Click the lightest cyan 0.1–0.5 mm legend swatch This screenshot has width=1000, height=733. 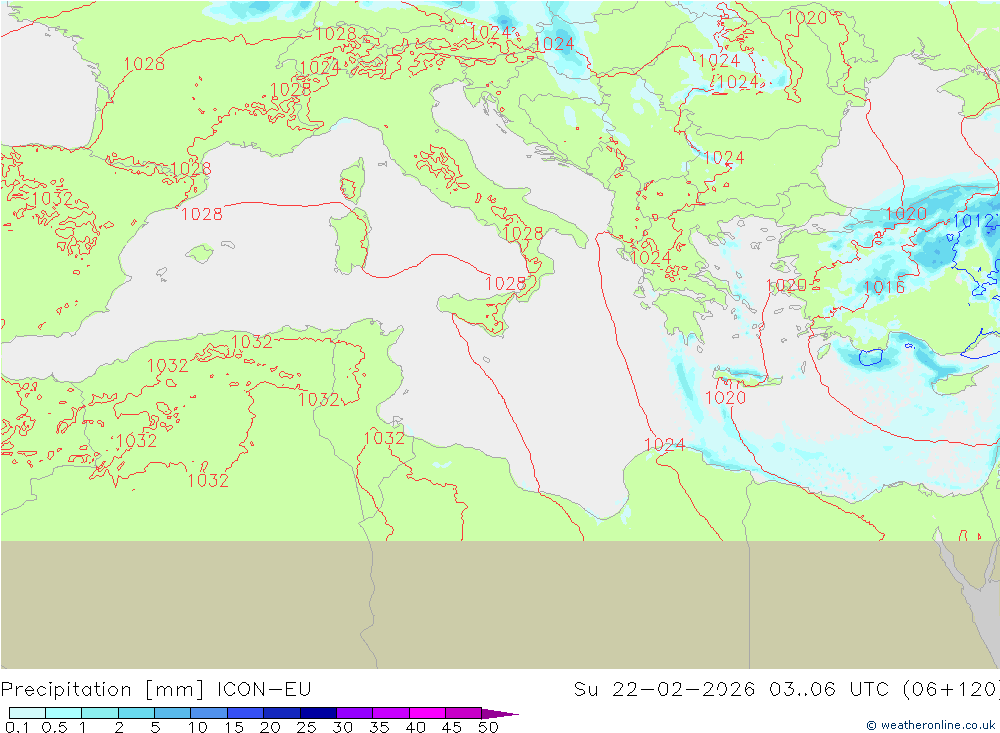[x=27, y=713]
